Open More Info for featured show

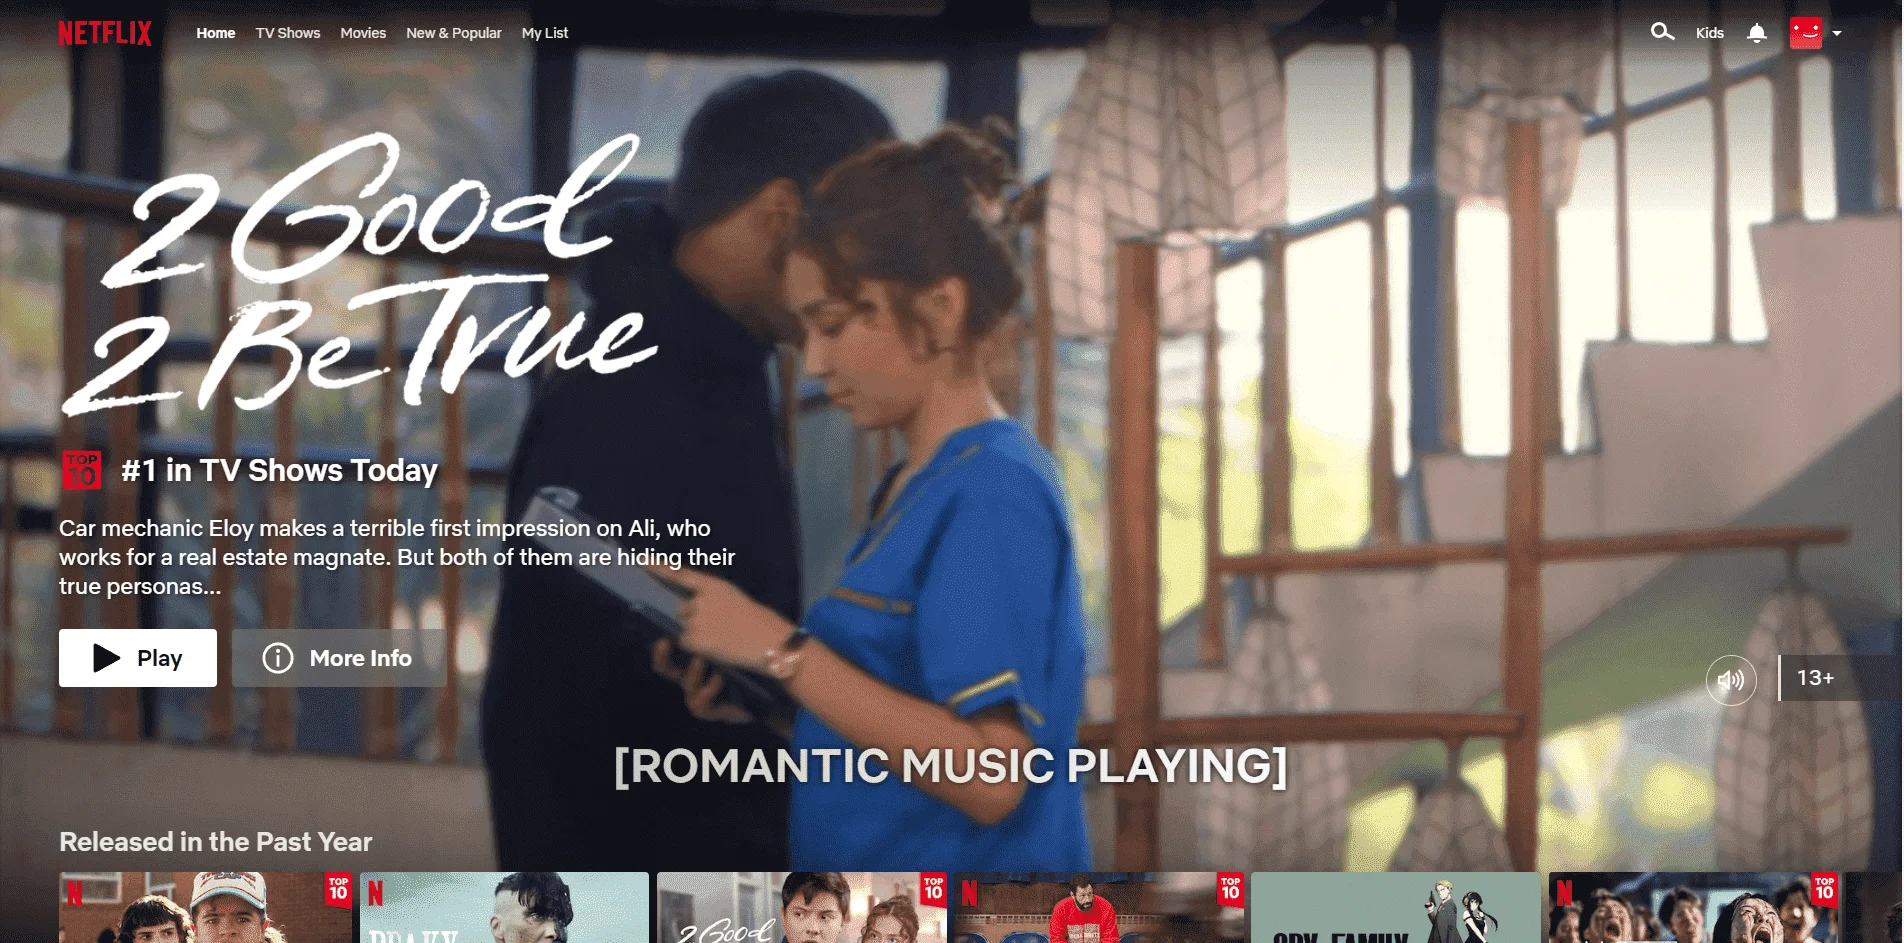339,658
